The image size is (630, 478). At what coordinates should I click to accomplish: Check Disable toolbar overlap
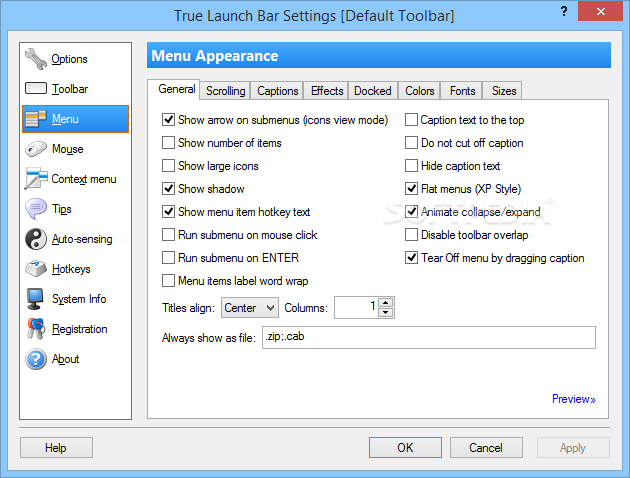point(411,235)
